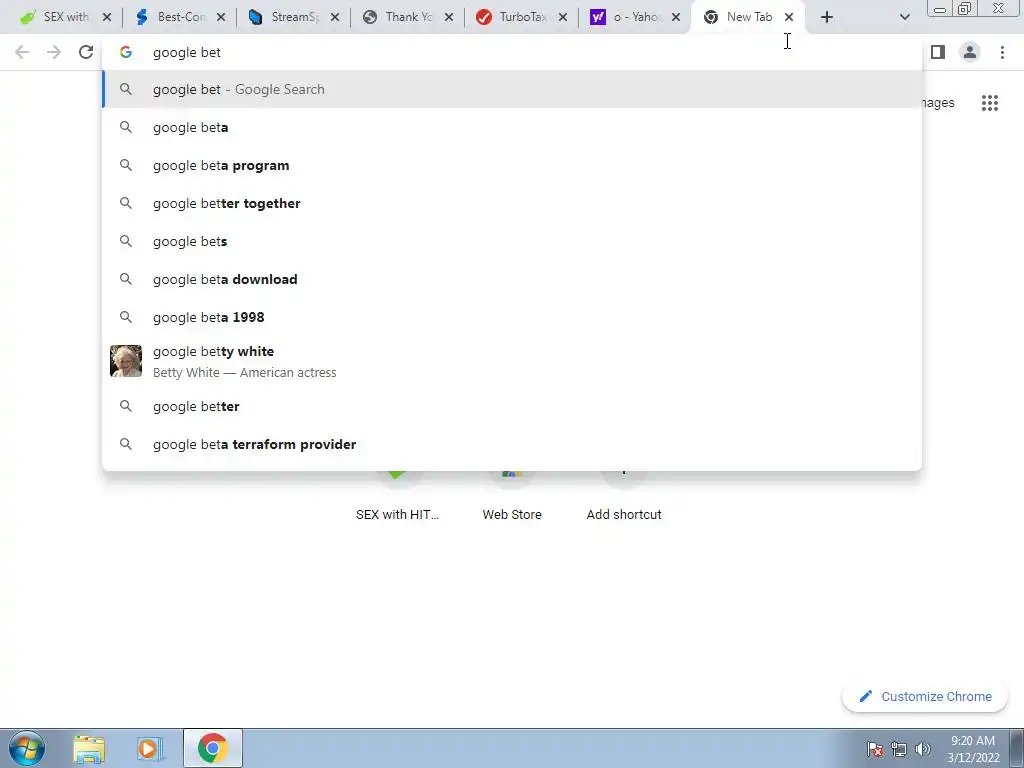Pick the 'google beta 1998' suggestion
Viewport: 1024px width, 768px height.
(511, 317)
